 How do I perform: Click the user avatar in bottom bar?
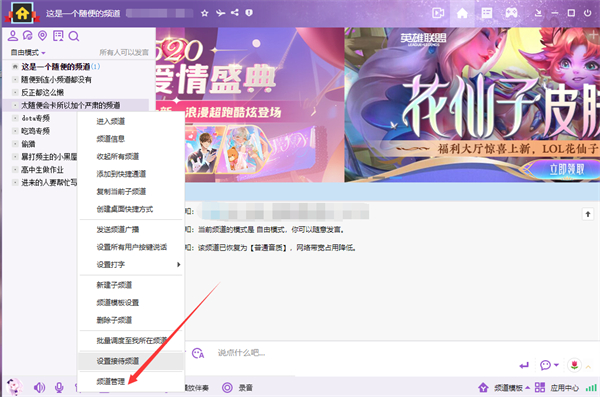click(15, 387)
